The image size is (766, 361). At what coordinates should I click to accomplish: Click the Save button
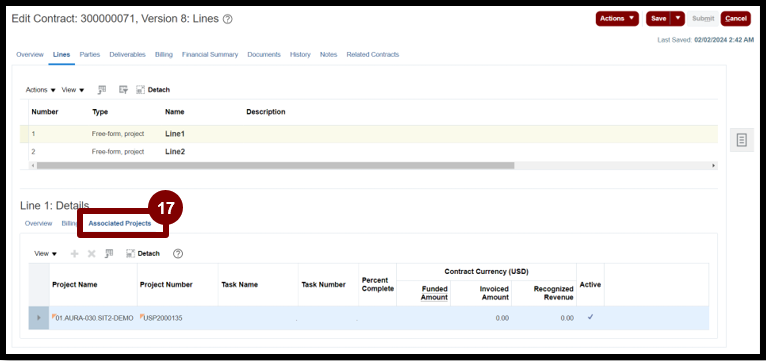coord(659,19)
